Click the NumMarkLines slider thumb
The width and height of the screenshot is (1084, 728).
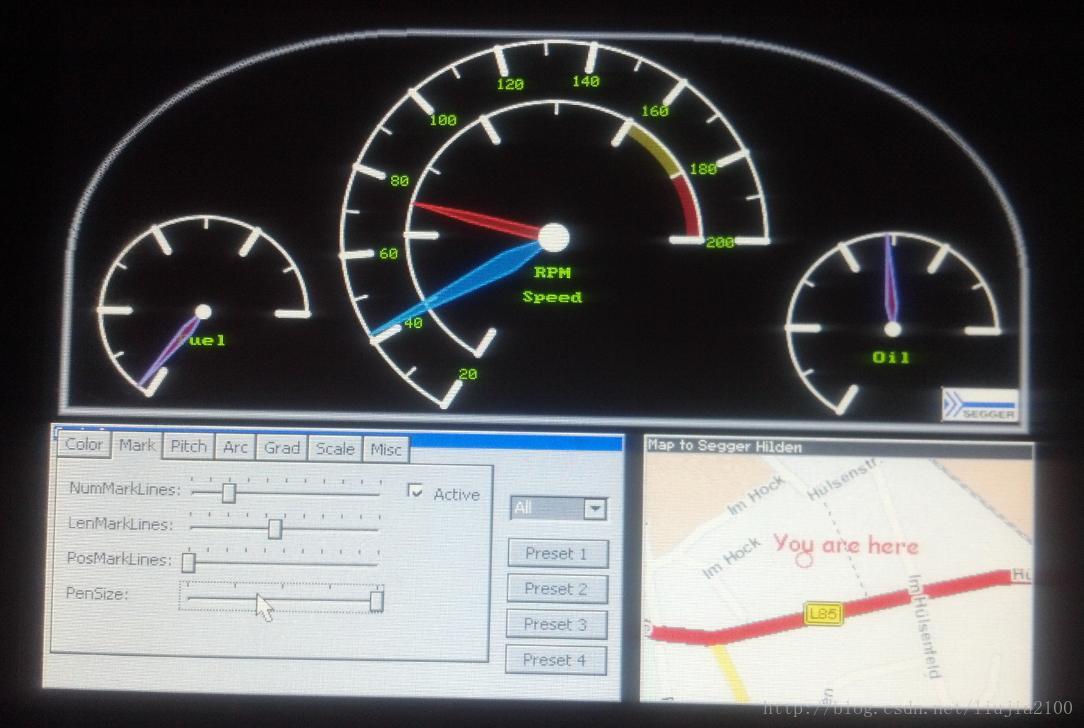pyautogui.click(x=229, y=492)
